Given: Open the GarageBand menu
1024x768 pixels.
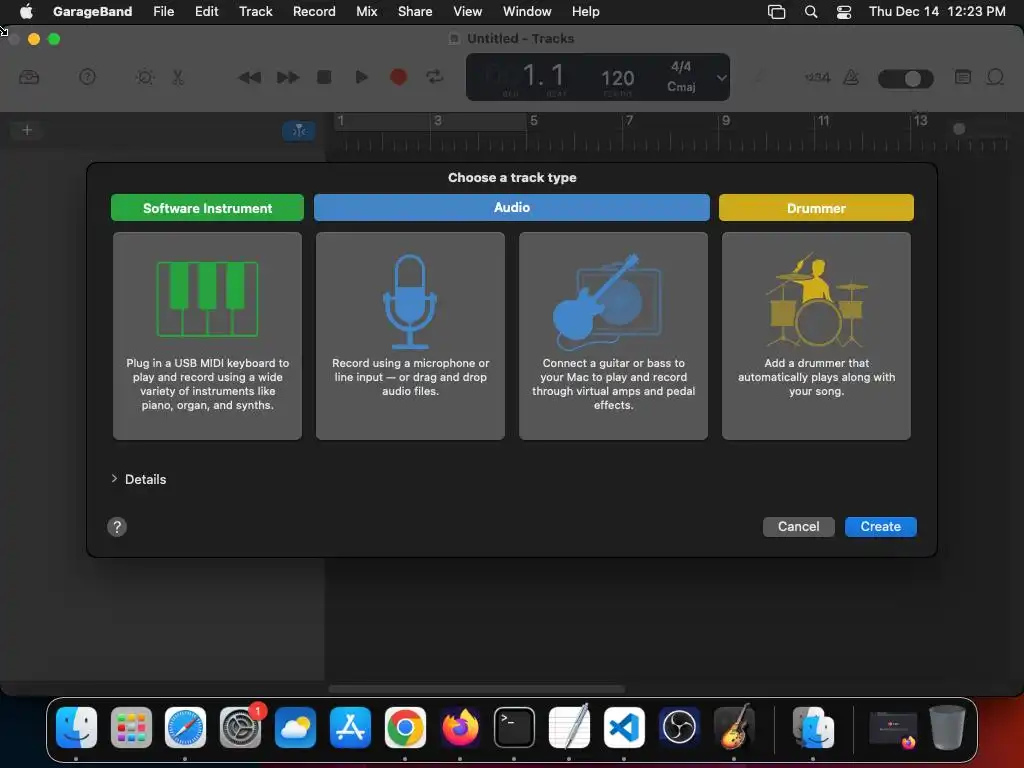Looking at the screenshot, I should point(92,11).
